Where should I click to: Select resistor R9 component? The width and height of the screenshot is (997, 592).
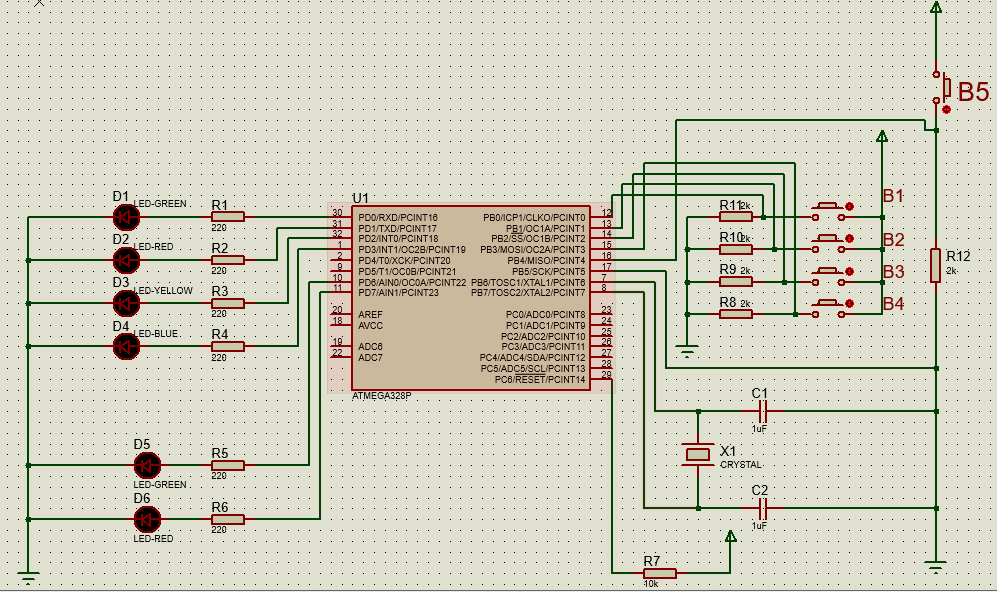[x=736, y=282]
